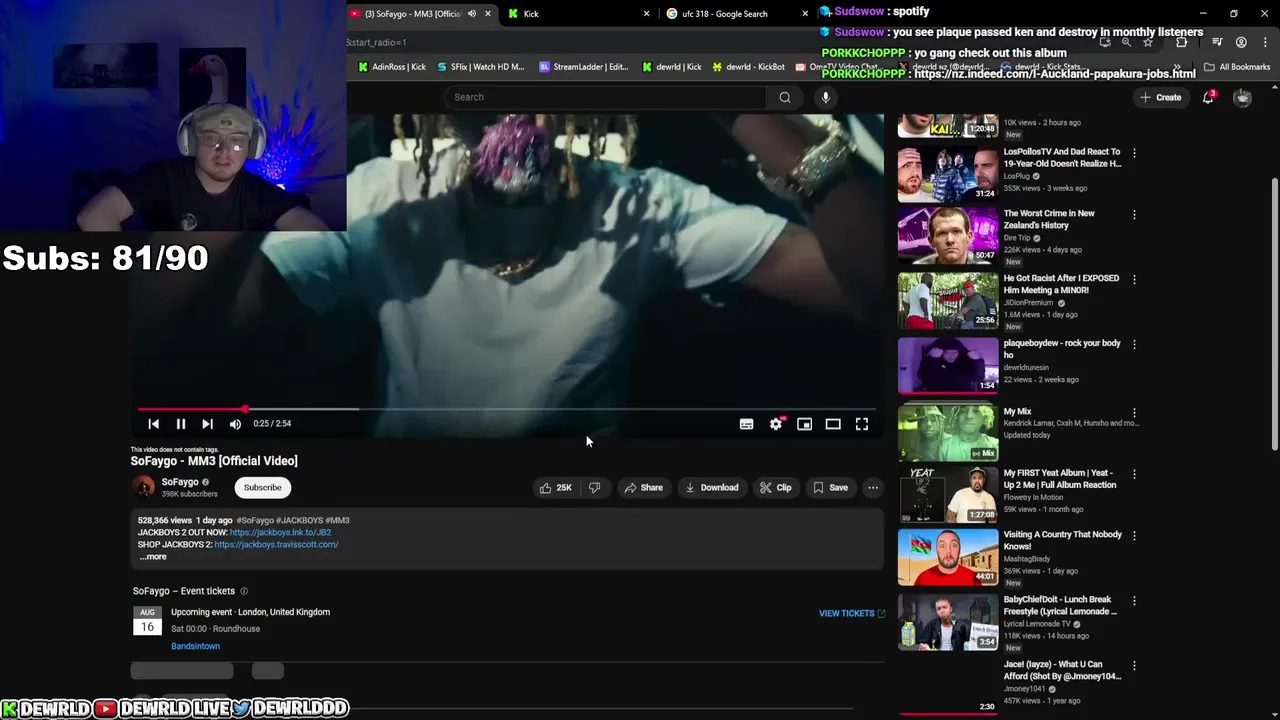
Task: Open the account avatar menu
Action: [x=1242, y=97]
